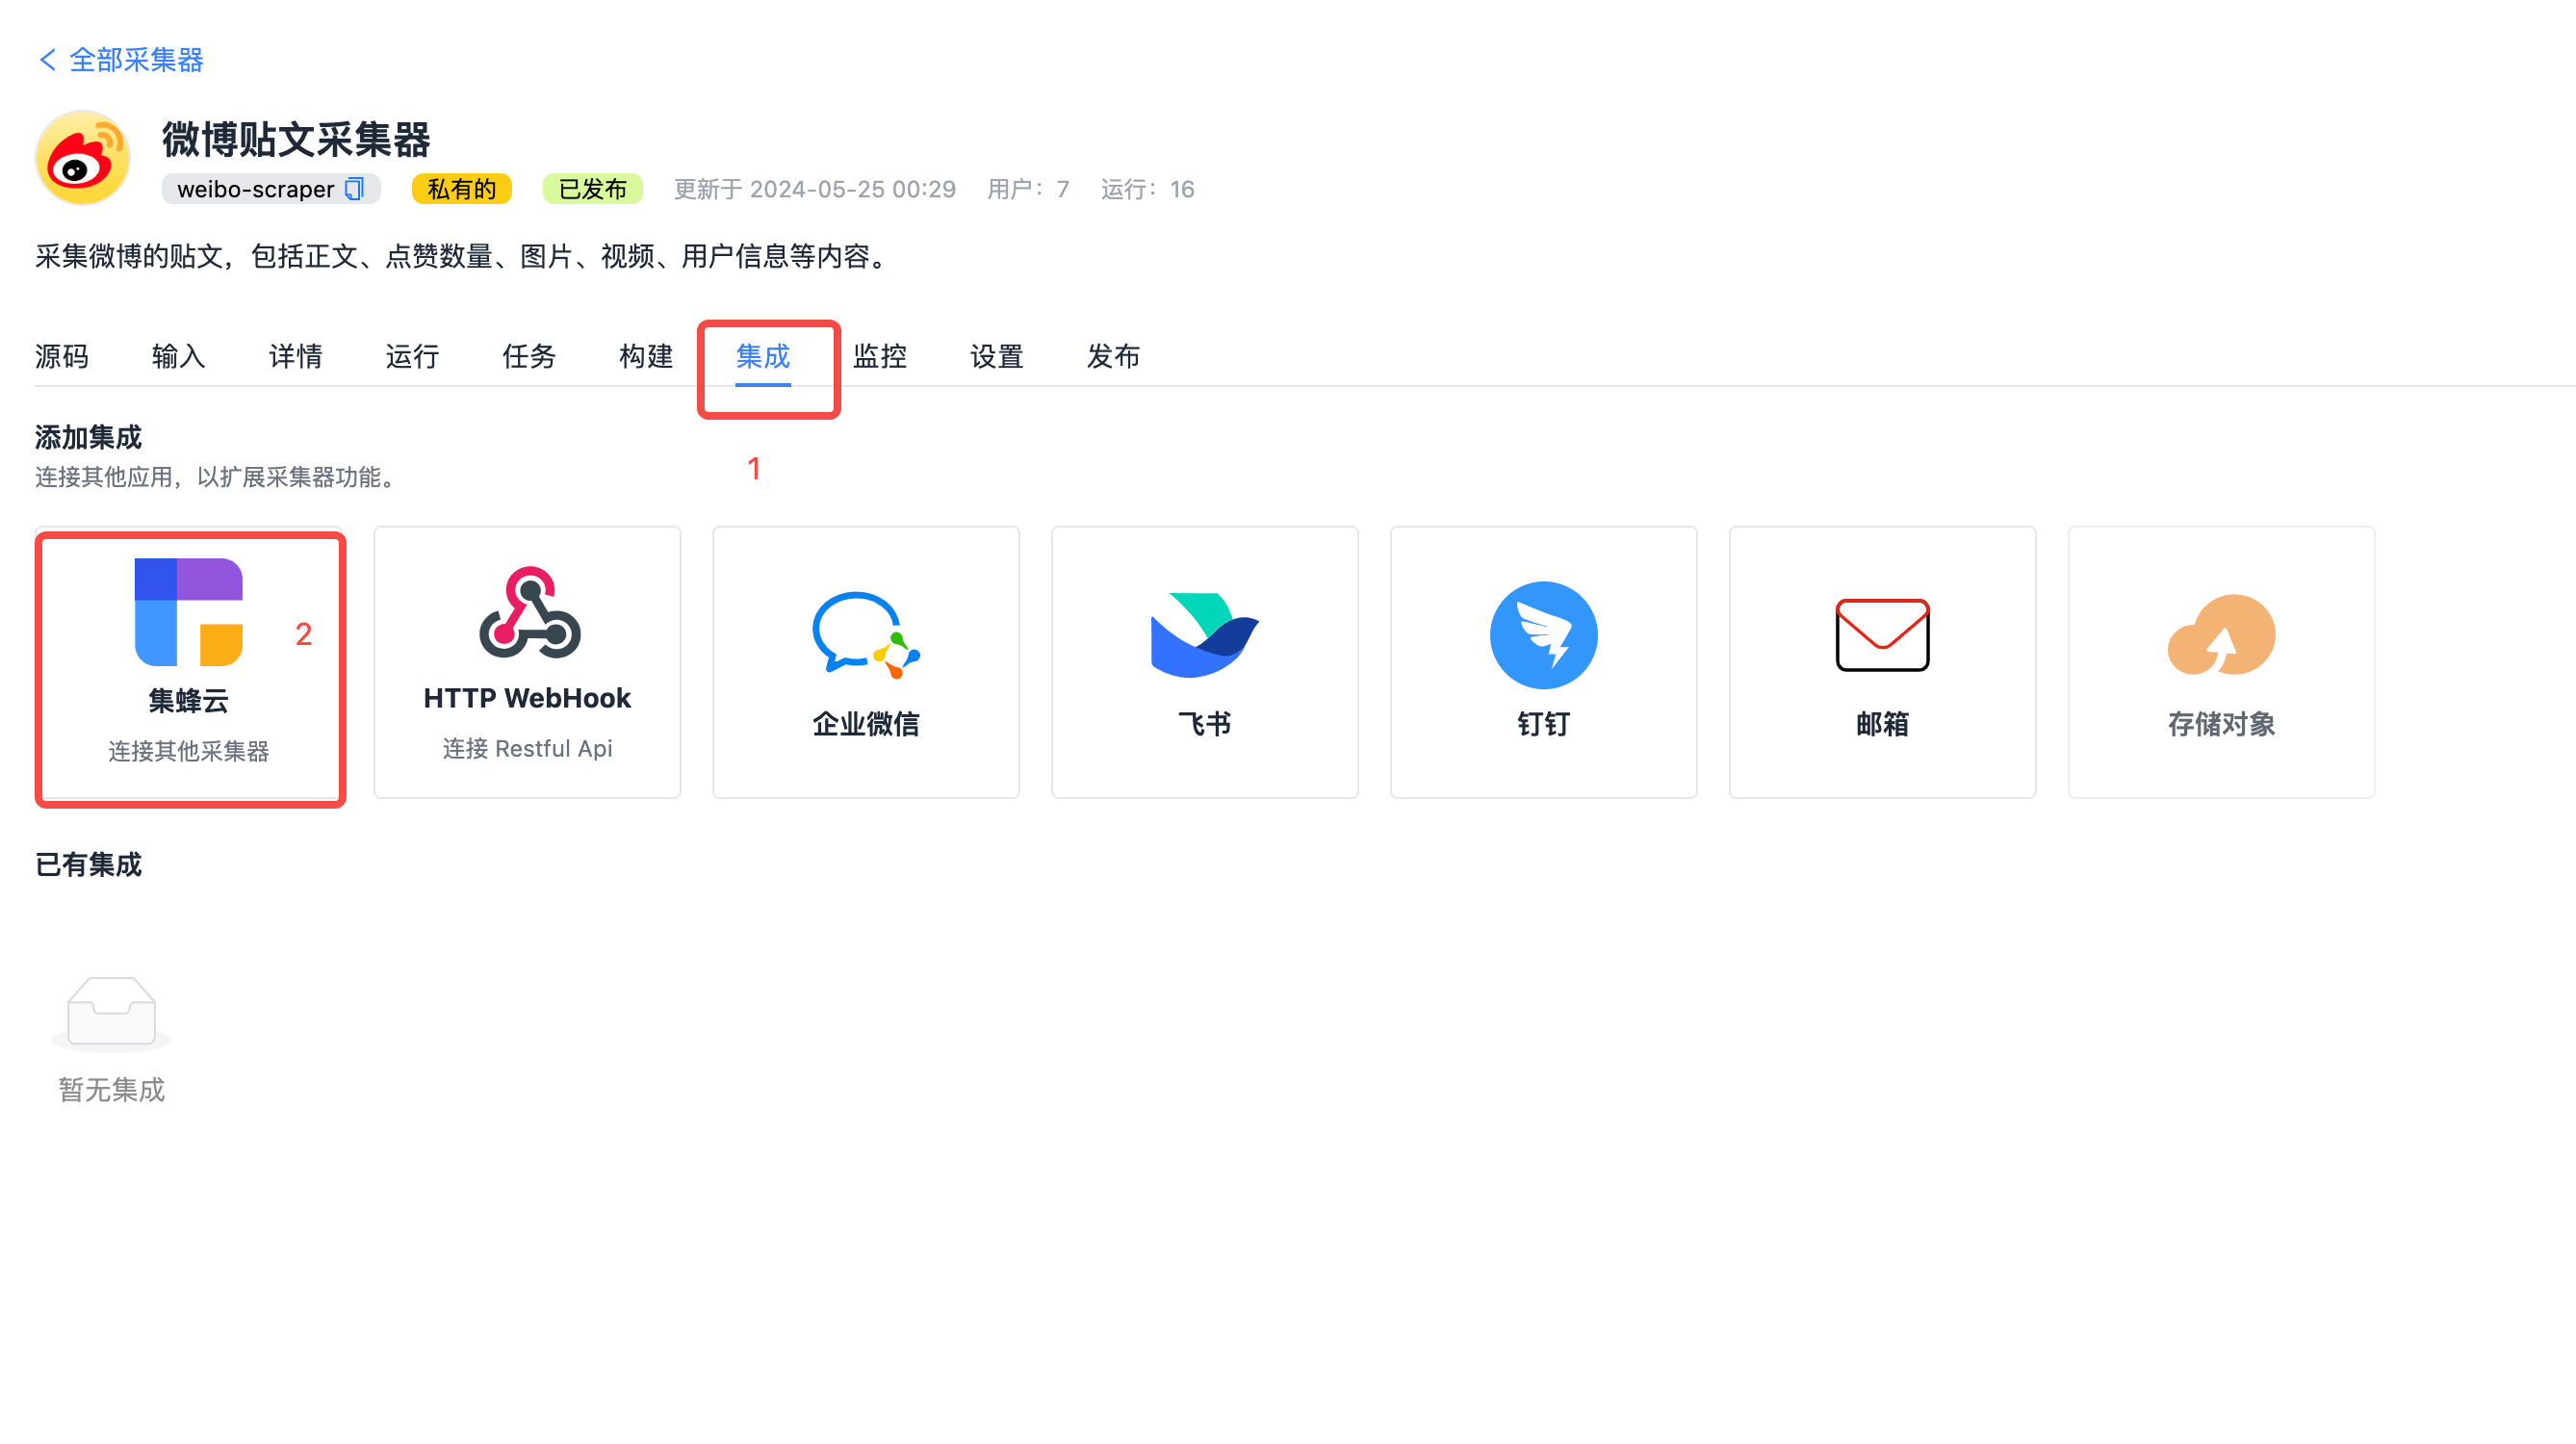Open the 发布 tab
Screen dimensions: 2576x1444
point(1114,356)
